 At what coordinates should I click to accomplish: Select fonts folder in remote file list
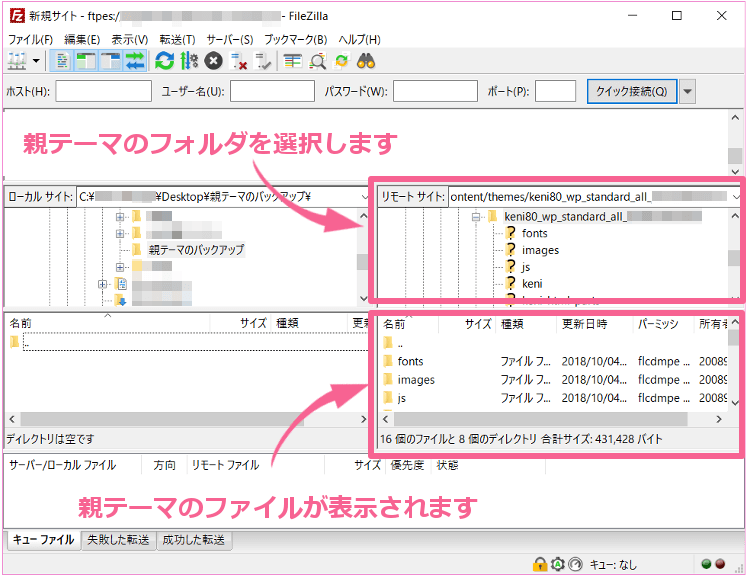pos(410,361)
